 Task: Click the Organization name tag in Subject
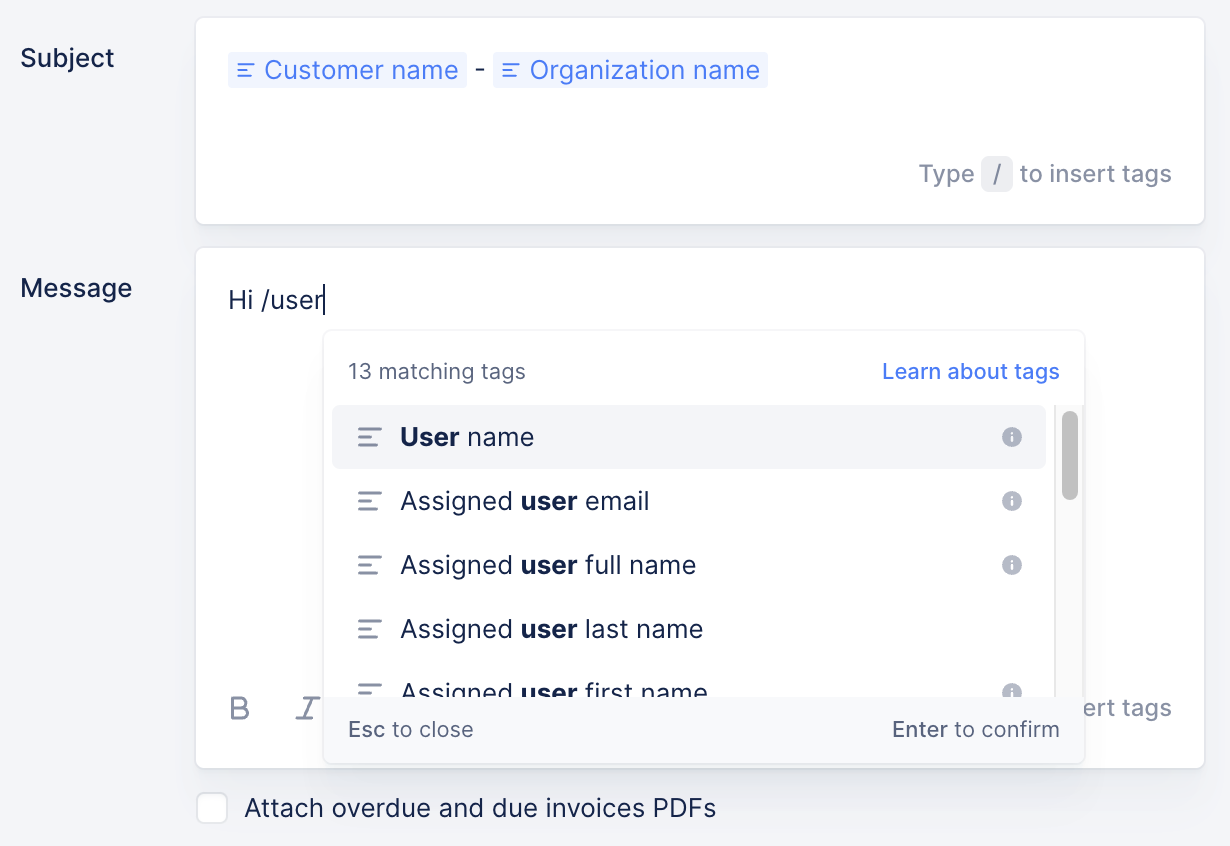[644, 71]
